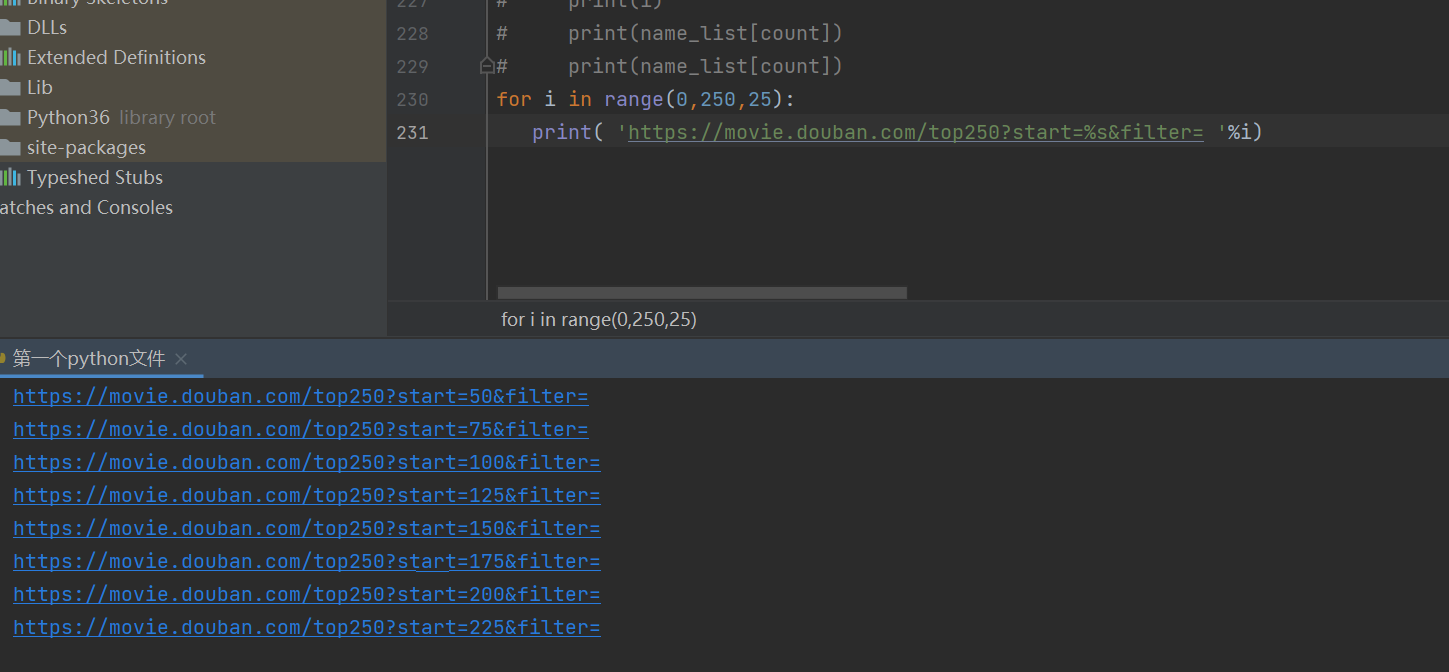Select Typeshed Stubs library node
Image resolution: width=1449 pixels, height=672 pixels.
tap(95, 177)
